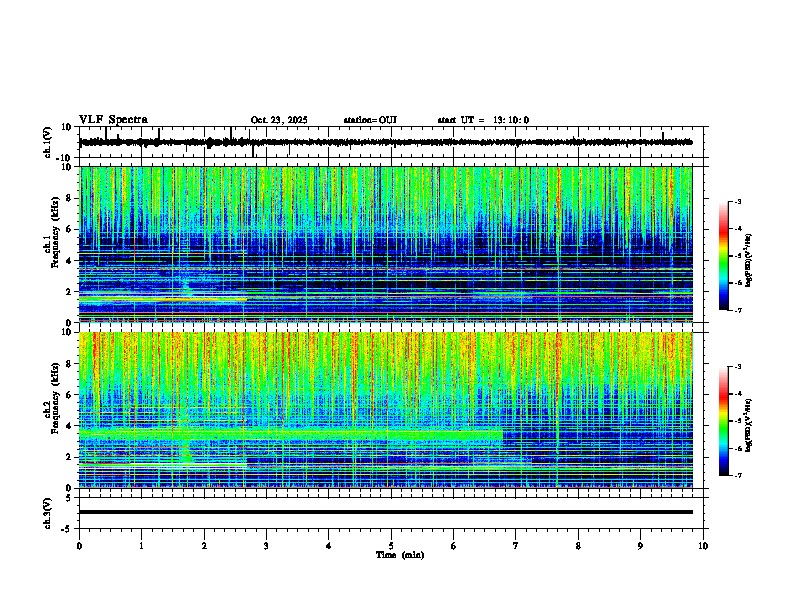Click the "VLF Spectra" plot title
The width and height of the screenshot is (792, 612).
click(113, 120)
